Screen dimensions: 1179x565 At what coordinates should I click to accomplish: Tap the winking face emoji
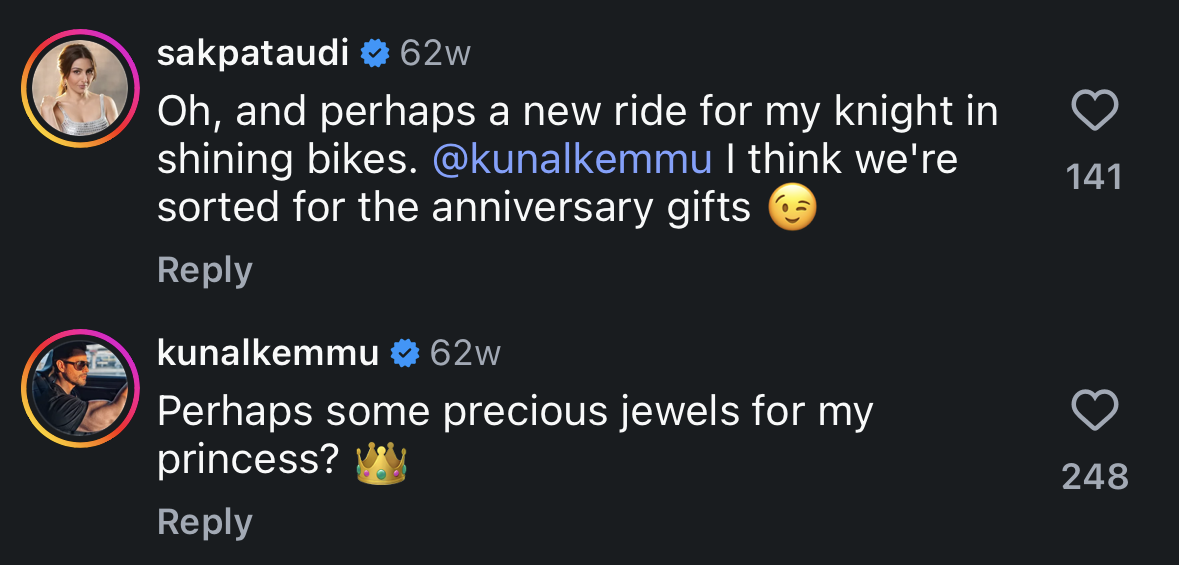click(x=793, y=207)
